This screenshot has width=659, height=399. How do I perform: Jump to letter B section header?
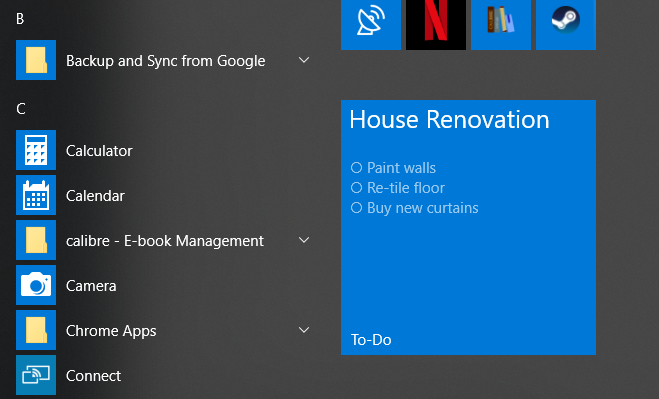click(20, 19)
